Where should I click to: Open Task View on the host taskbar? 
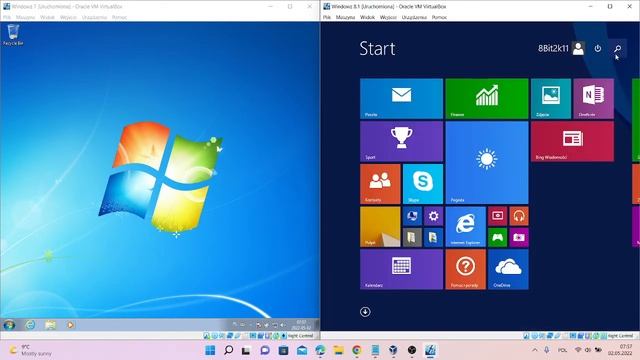[246, 350]
